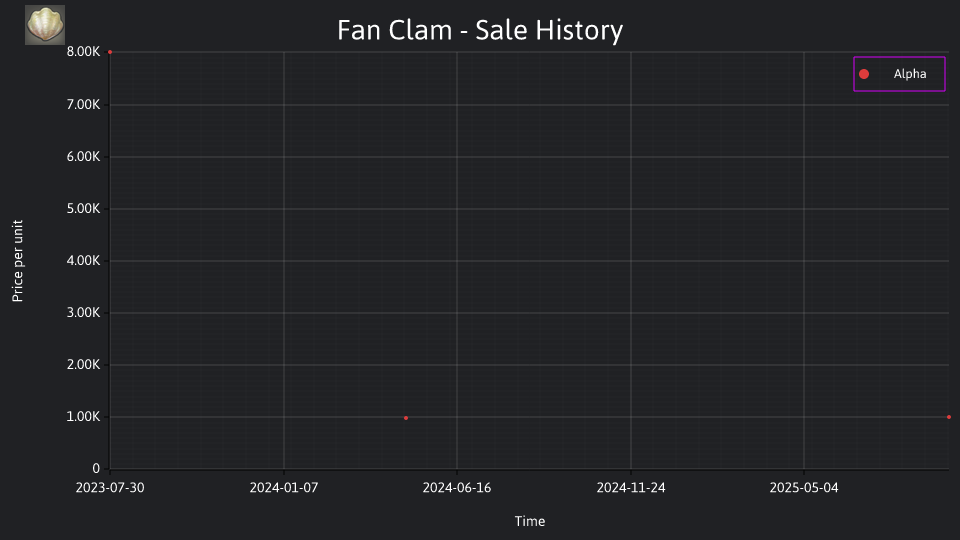Select the 1.00K data point at the far-right edge

(x=949, y=417)
